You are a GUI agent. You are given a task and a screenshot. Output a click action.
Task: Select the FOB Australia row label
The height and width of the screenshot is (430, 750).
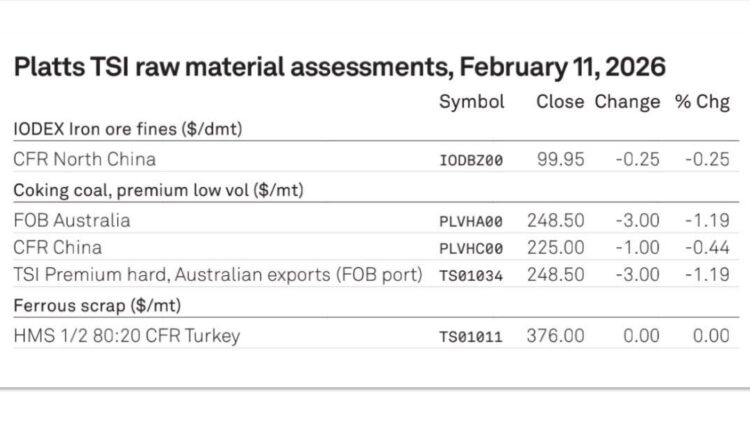72,220
